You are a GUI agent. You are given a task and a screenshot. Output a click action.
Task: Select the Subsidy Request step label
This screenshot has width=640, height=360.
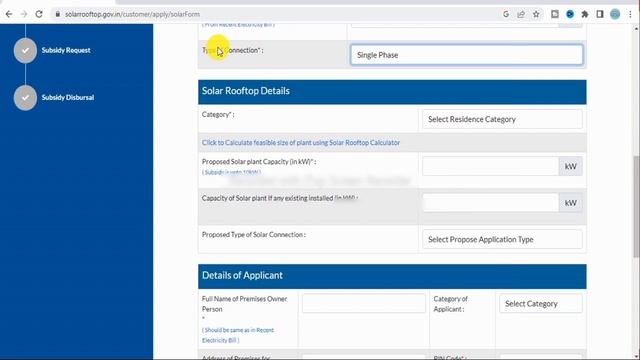pos(66,50)
